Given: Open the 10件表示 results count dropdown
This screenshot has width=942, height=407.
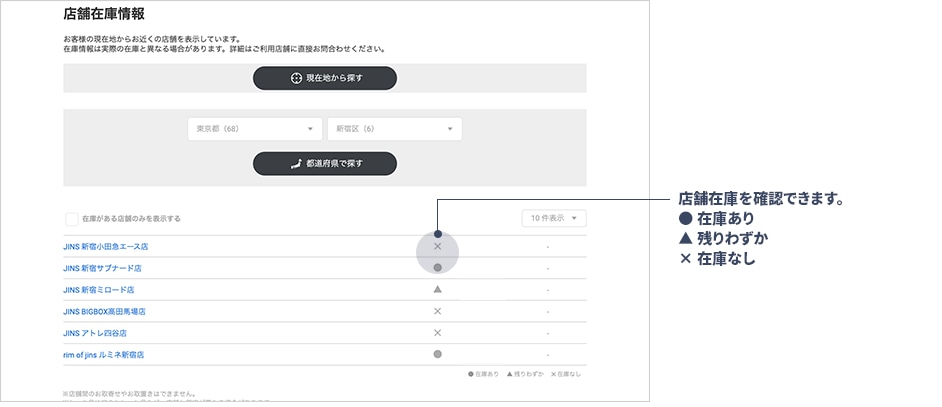Looking at the screenshot, I should click(x=554, y=218).
